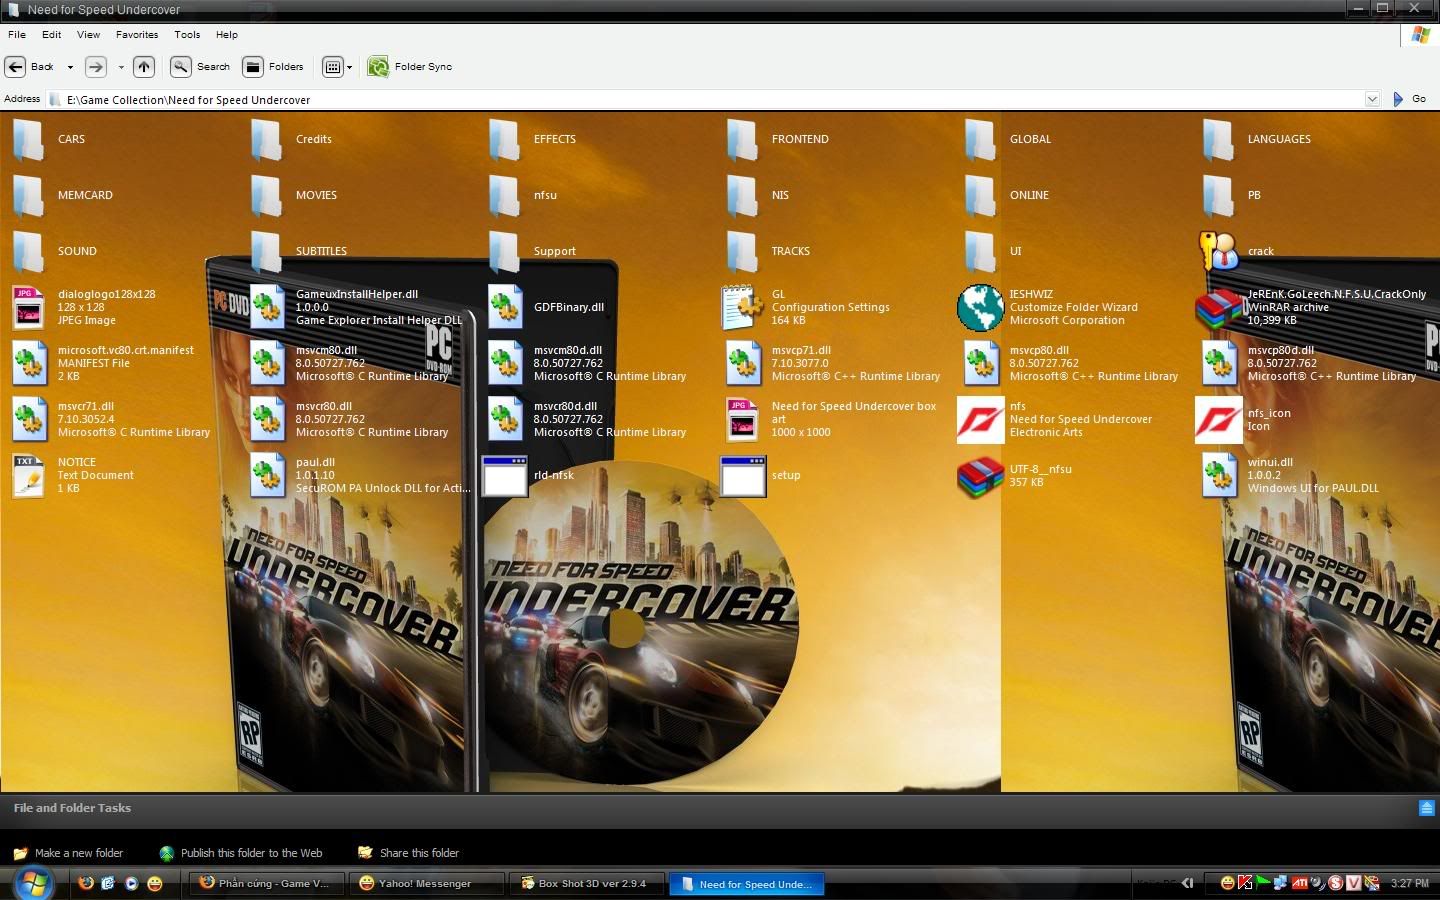Open the Windows Start button
Image resolution: width=1440 pixels, height=900 pixels.
[33, 883]
